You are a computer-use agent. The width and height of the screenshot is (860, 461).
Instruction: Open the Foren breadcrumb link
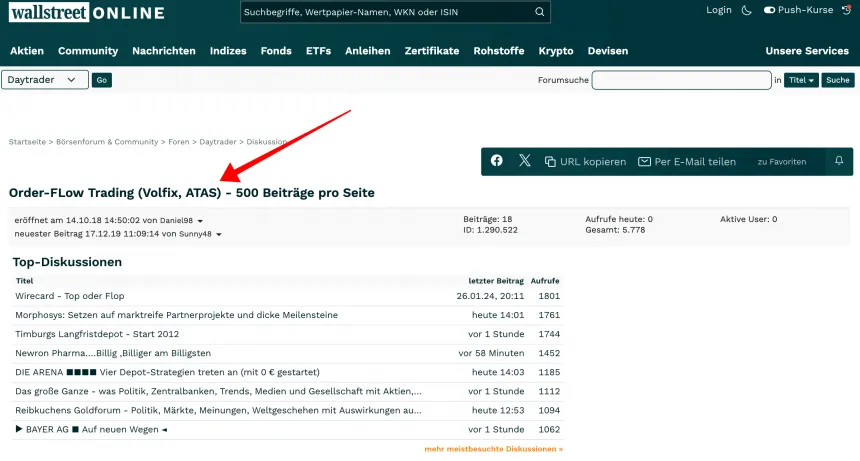(179, 142)
